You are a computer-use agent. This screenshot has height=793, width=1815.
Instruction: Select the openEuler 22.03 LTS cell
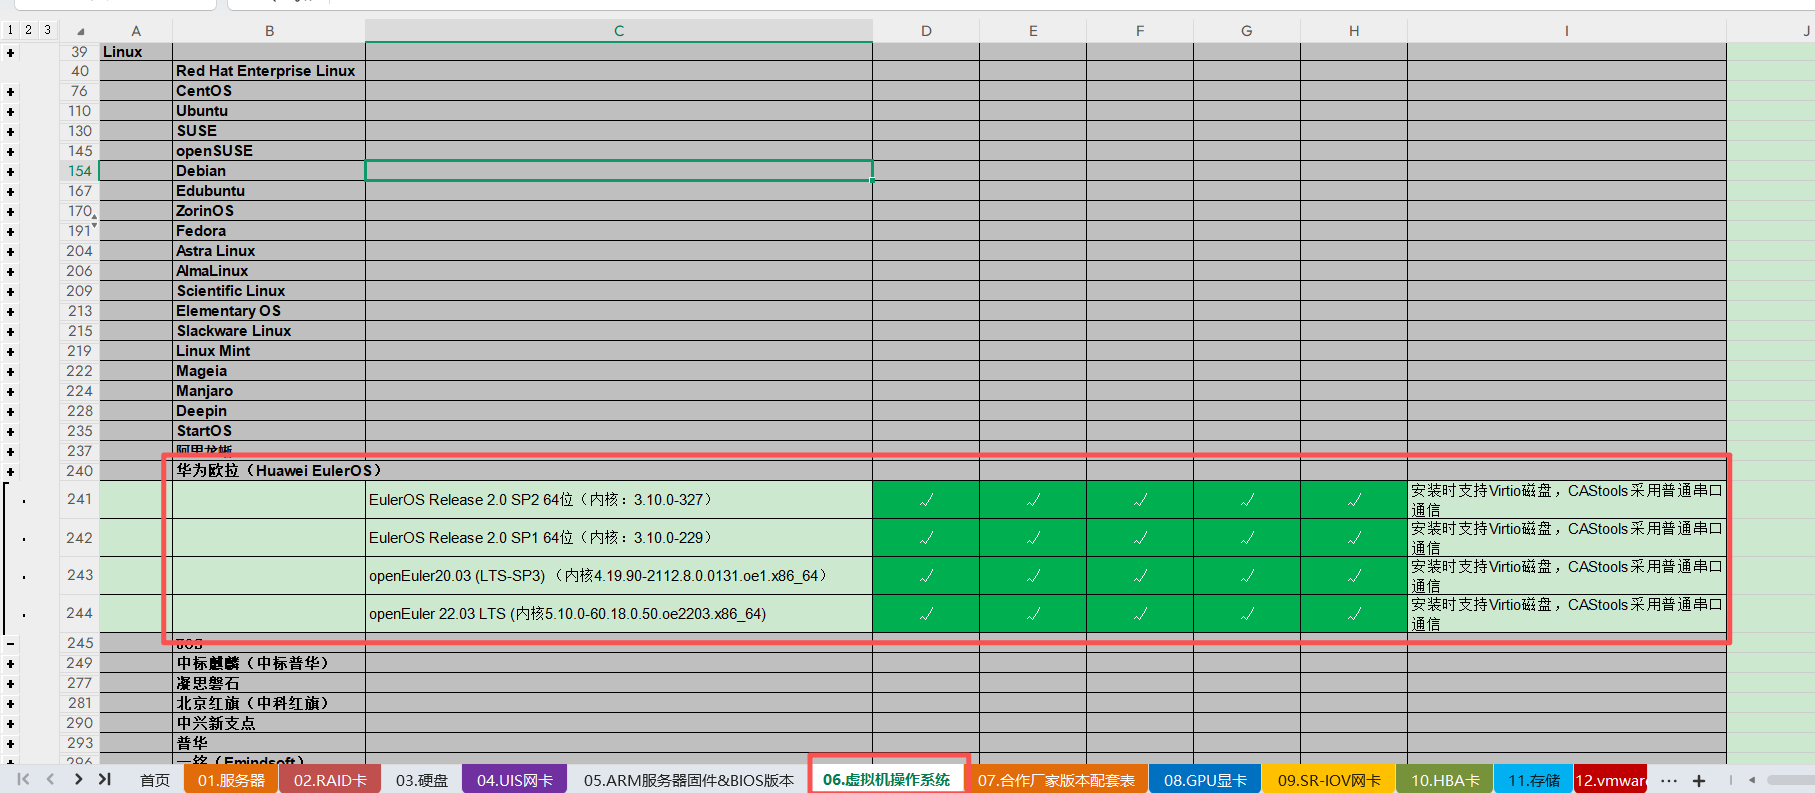(x=619, y=613)
